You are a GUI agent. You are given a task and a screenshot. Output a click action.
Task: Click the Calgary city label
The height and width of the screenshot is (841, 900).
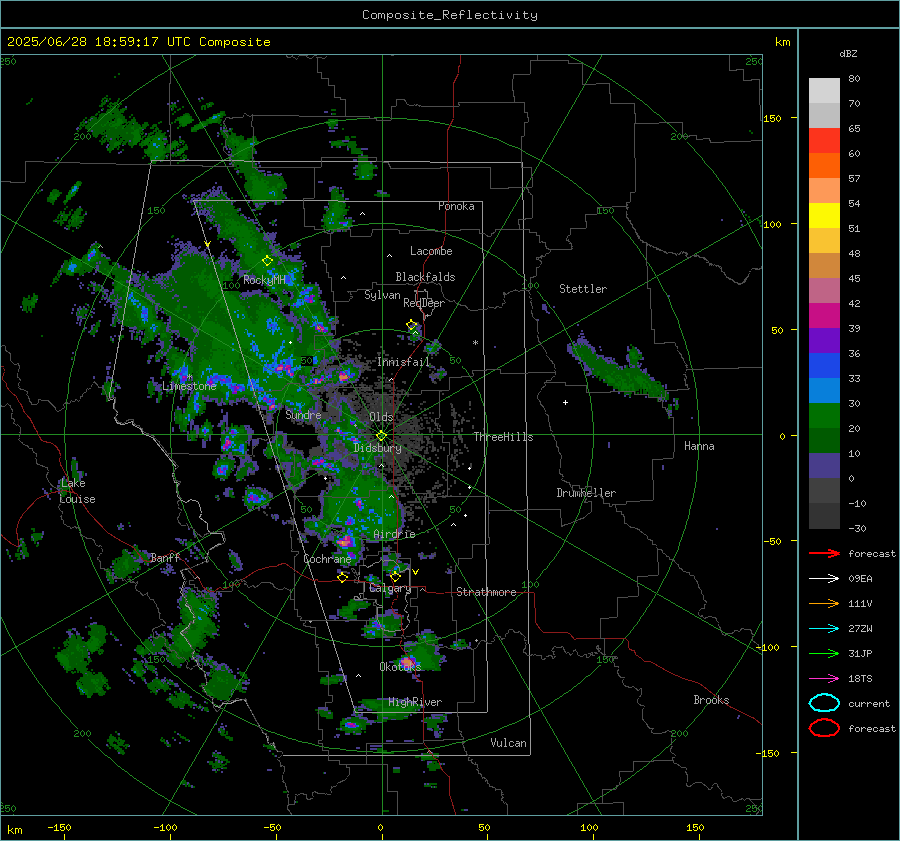point(390,588)
